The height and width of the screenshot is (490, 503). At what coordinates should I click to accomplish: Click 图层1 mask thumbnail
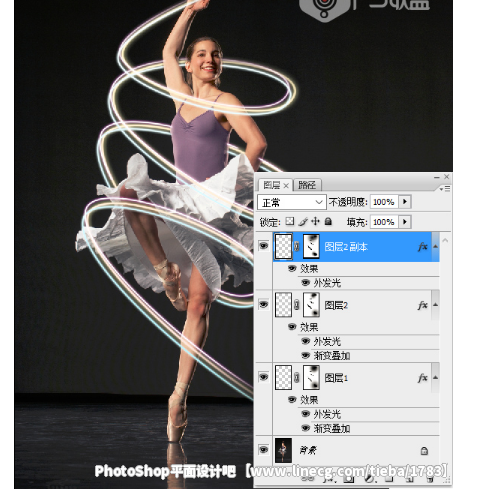click(x=311, y=377)
